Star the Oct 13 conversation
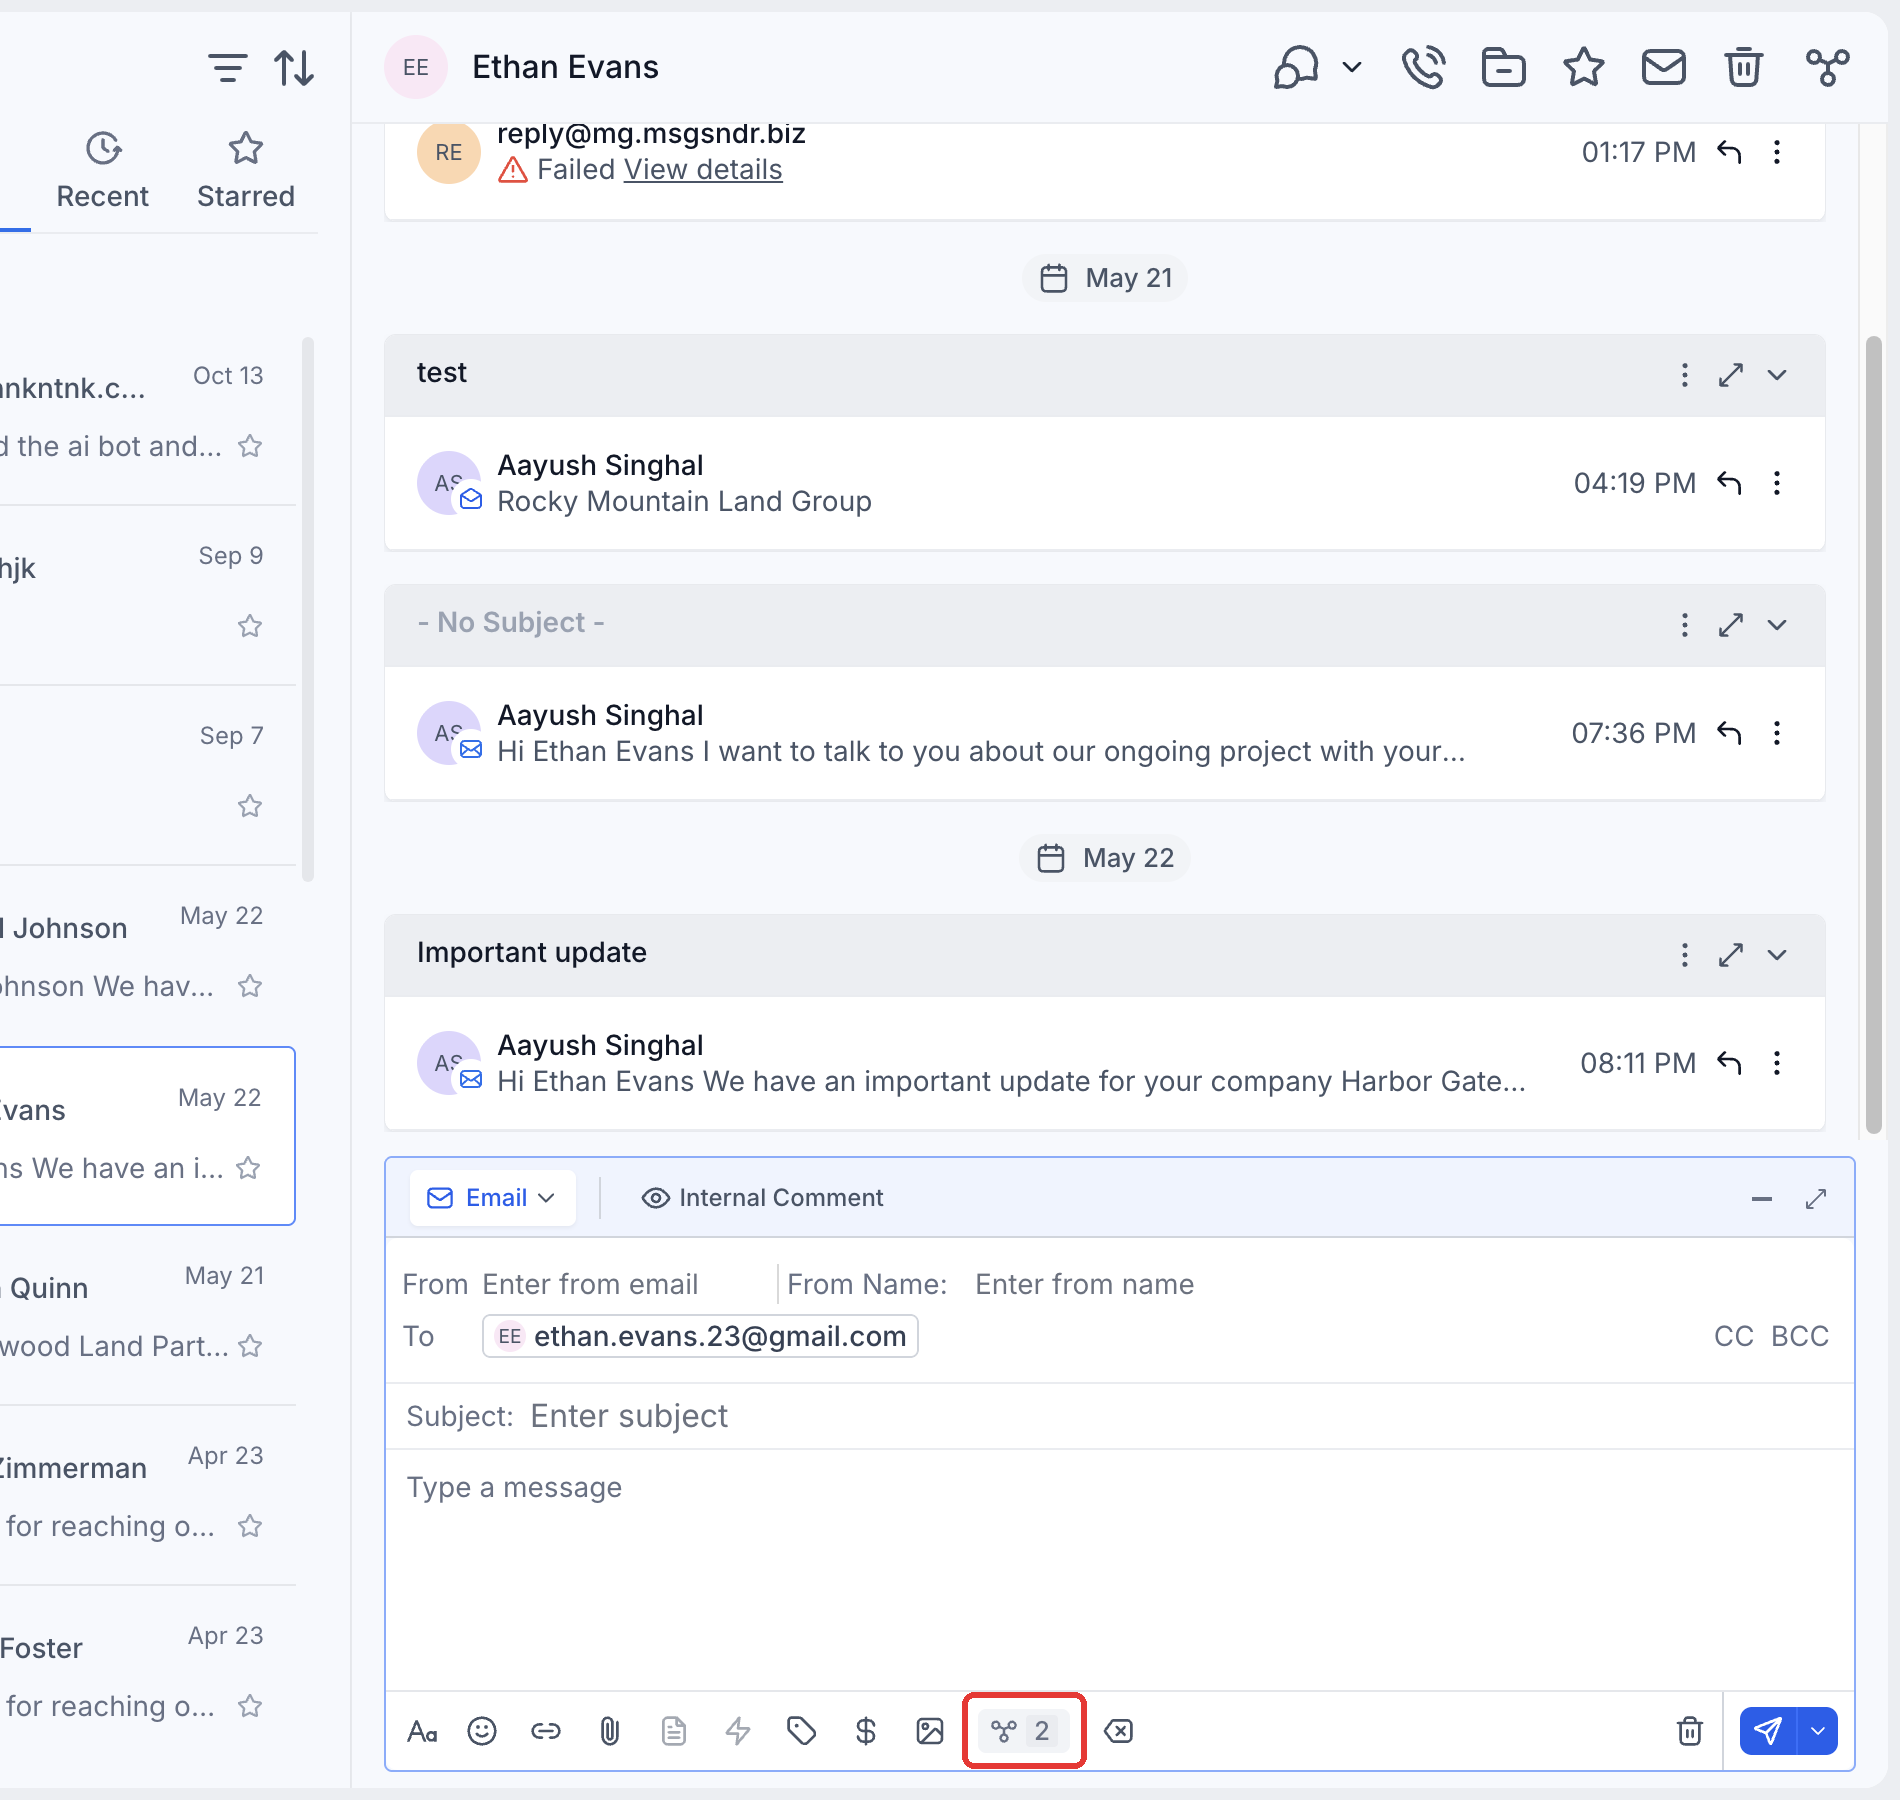Screen dimensions: 1900x1800 tap(250, 446)
